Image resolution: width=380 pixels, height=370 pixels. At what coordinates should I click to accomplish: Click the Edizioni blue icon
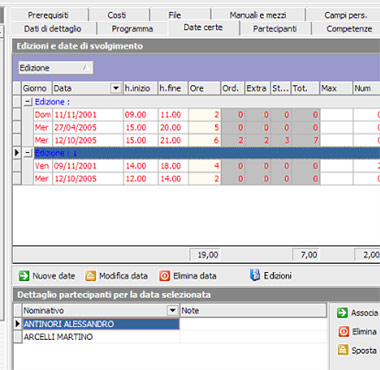click(255, 275)
